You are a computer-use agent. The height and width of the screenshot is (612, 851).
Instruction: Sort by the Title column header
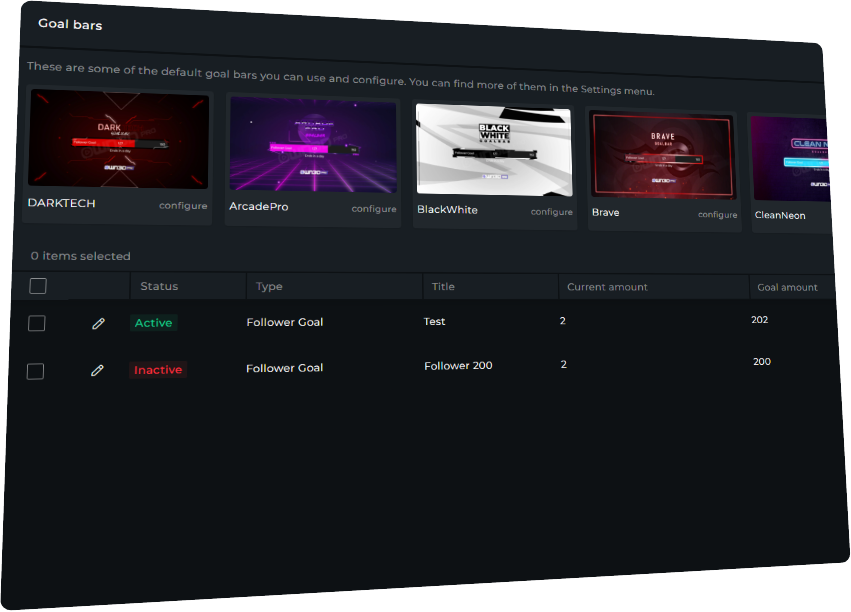443,286
